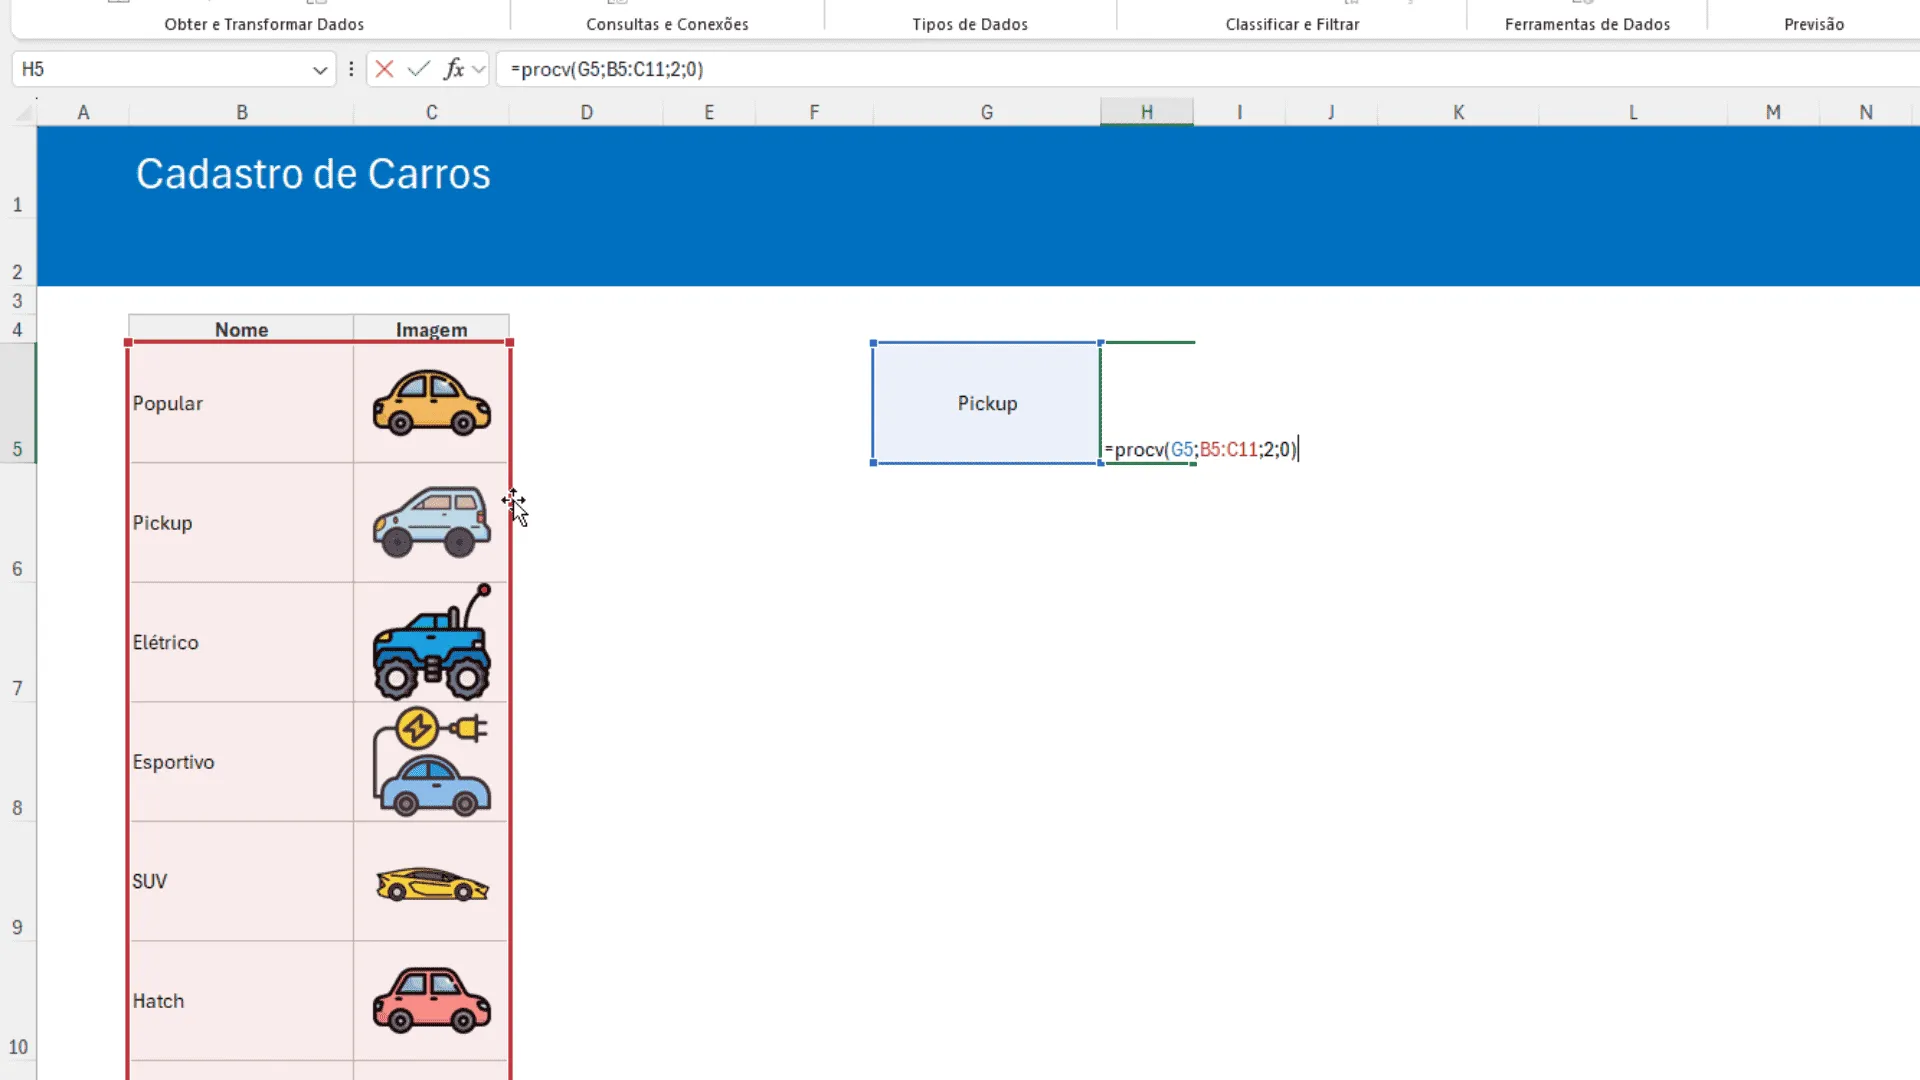The image size is (1920, 1080).
Task: Select column E header
Action: point(709,113)
